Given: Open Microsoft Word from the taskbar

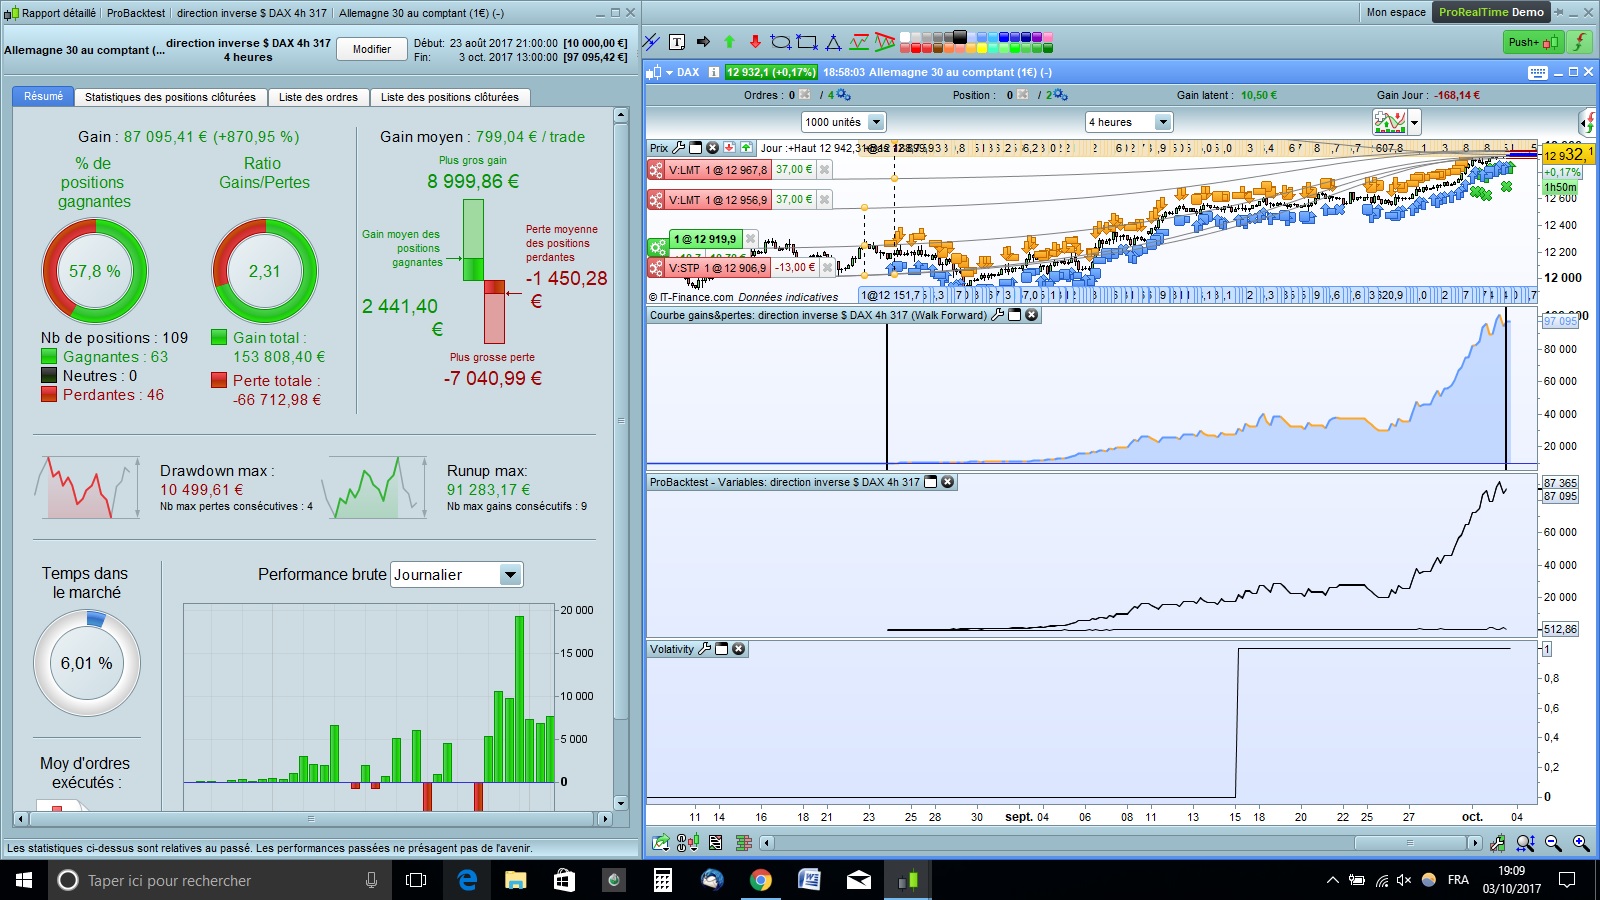Looking at the screenshot, I should coord(809,880).
